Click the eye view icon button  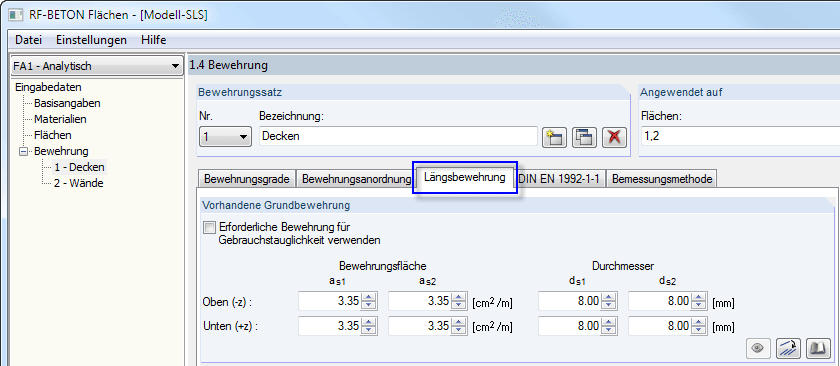pyautogui.click(x=758, y=348)
